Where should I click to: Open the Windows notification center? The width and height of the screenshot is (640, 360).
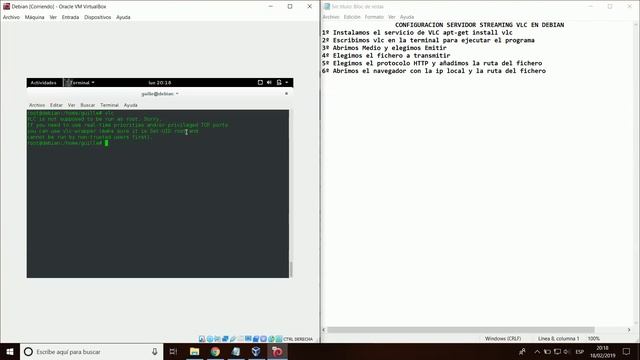[x=627, y=351]
